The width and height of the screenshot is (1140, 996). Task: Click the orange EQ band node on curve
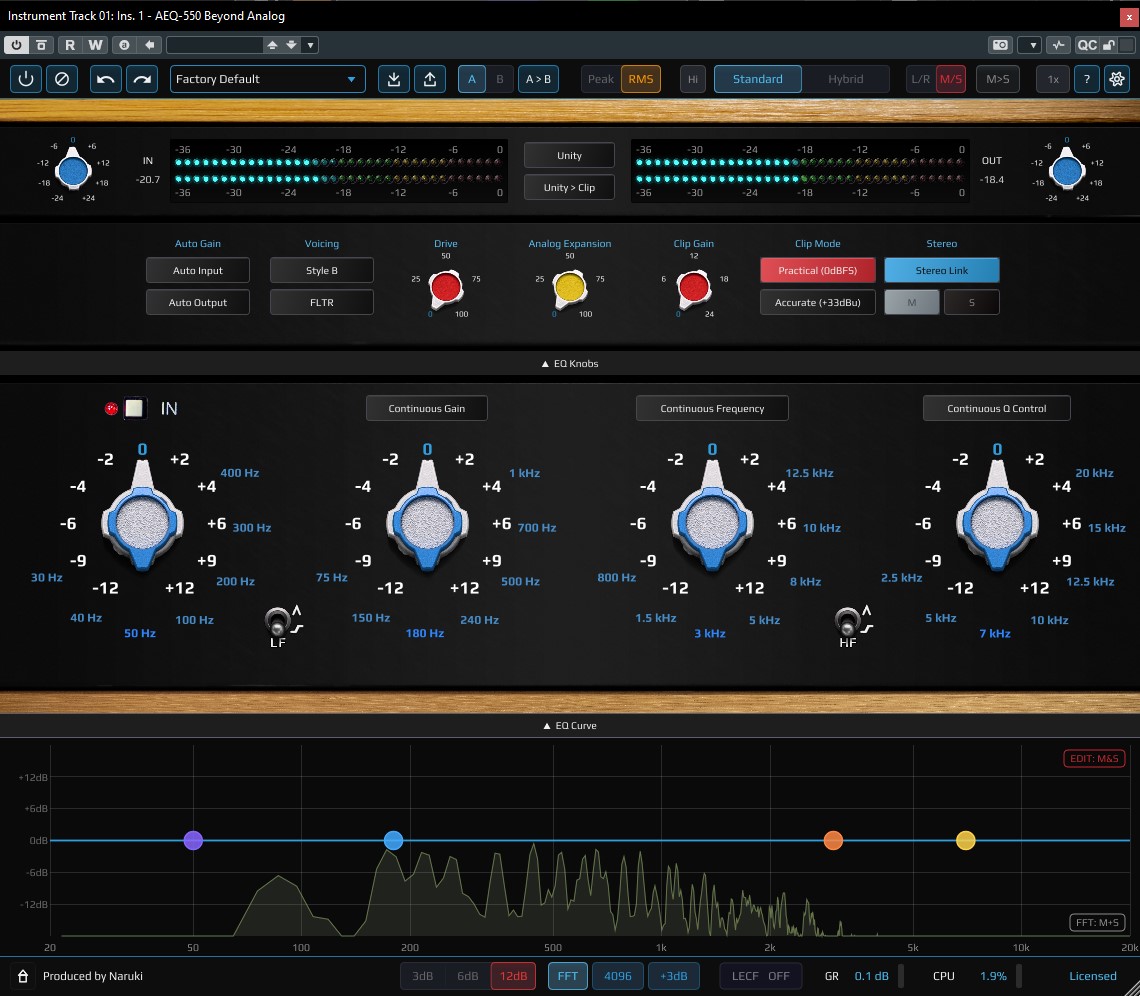tap(833, 840)
